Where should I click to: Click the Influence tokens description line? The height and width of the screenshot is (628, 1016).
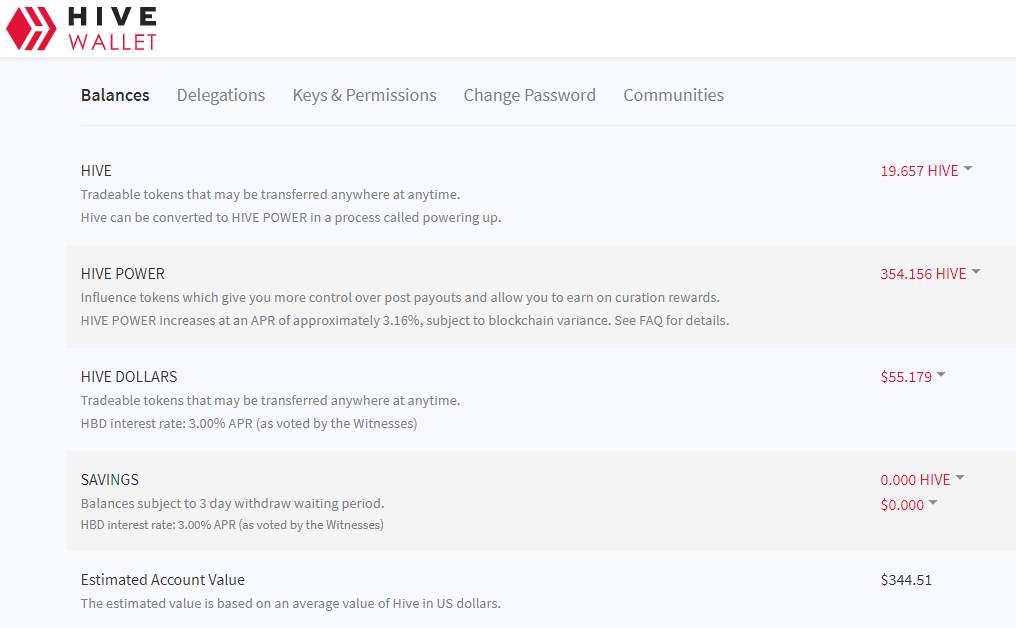click(400, 297)
